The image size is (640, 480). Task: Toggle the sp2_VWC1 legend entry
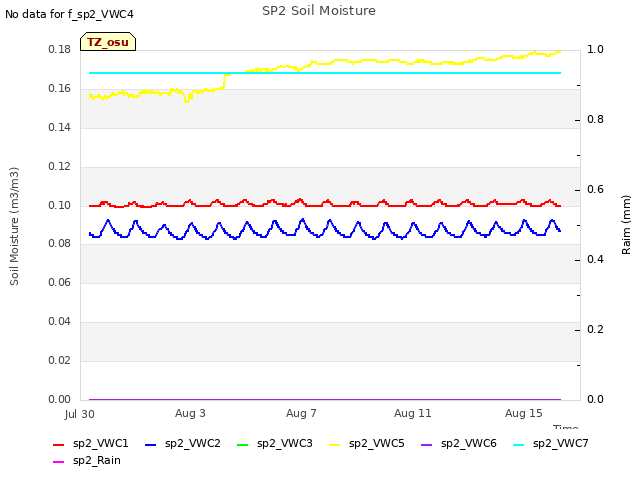[91, 444]
